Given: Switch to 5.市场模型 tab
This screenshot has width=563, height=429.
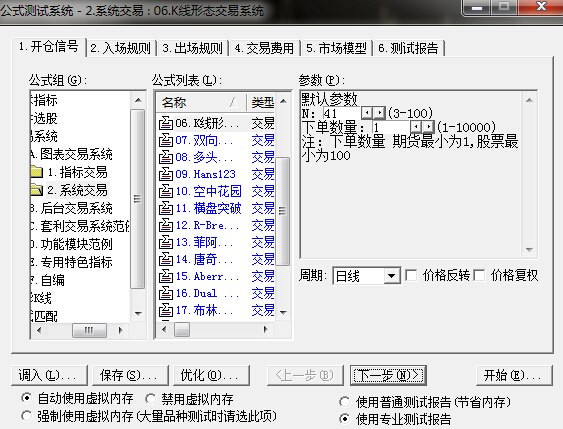Looking at the screenshot, I should tap(336, 48).
